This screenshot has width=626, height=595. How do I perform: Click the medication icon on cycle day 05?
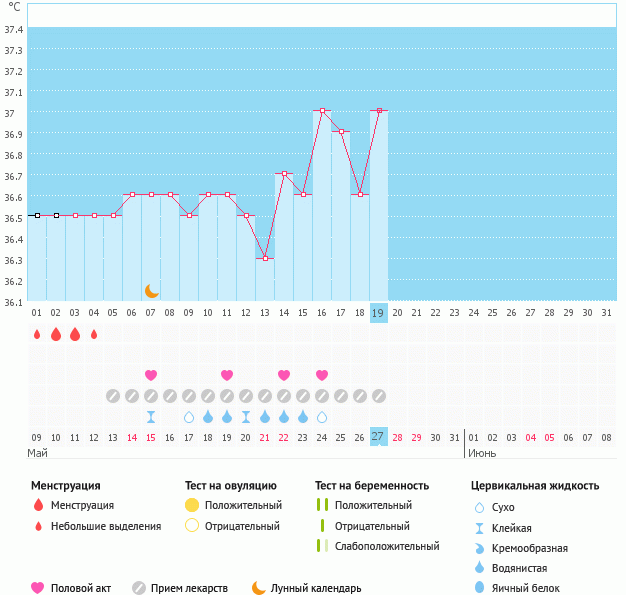[113, 396]
